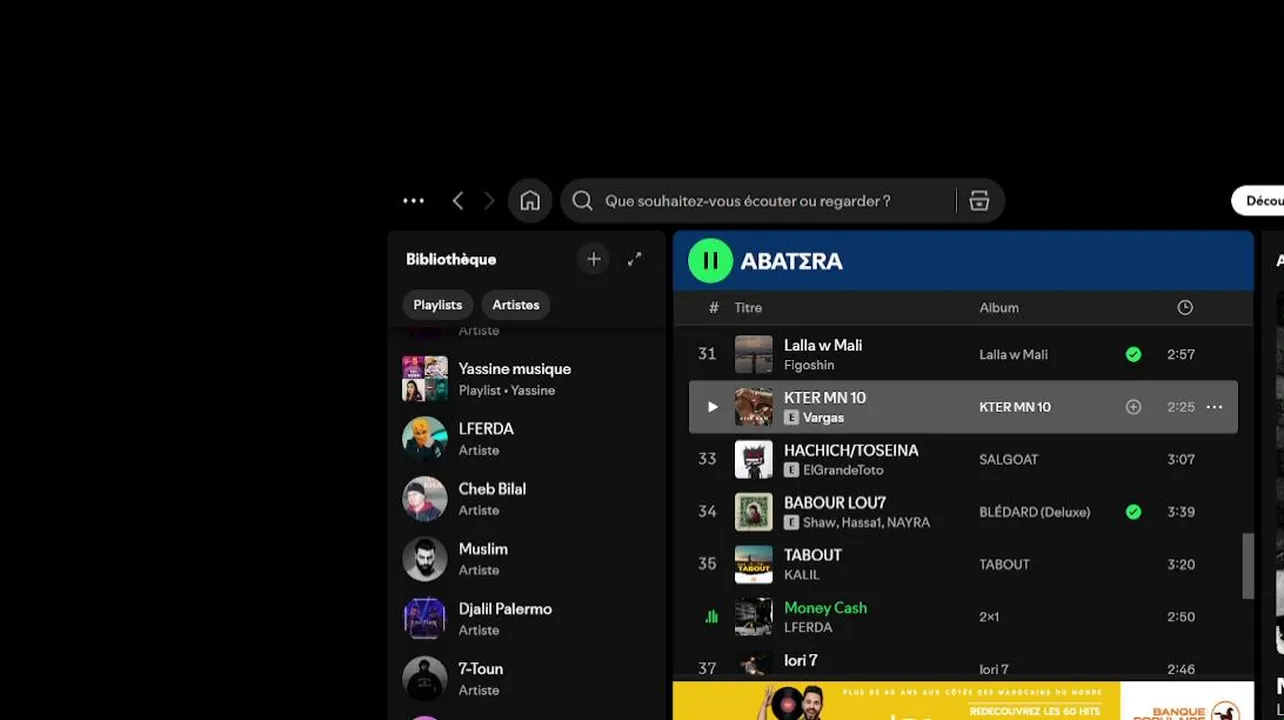Open 7-Toun artist
1284x720 pixels.
click(526, 679)
